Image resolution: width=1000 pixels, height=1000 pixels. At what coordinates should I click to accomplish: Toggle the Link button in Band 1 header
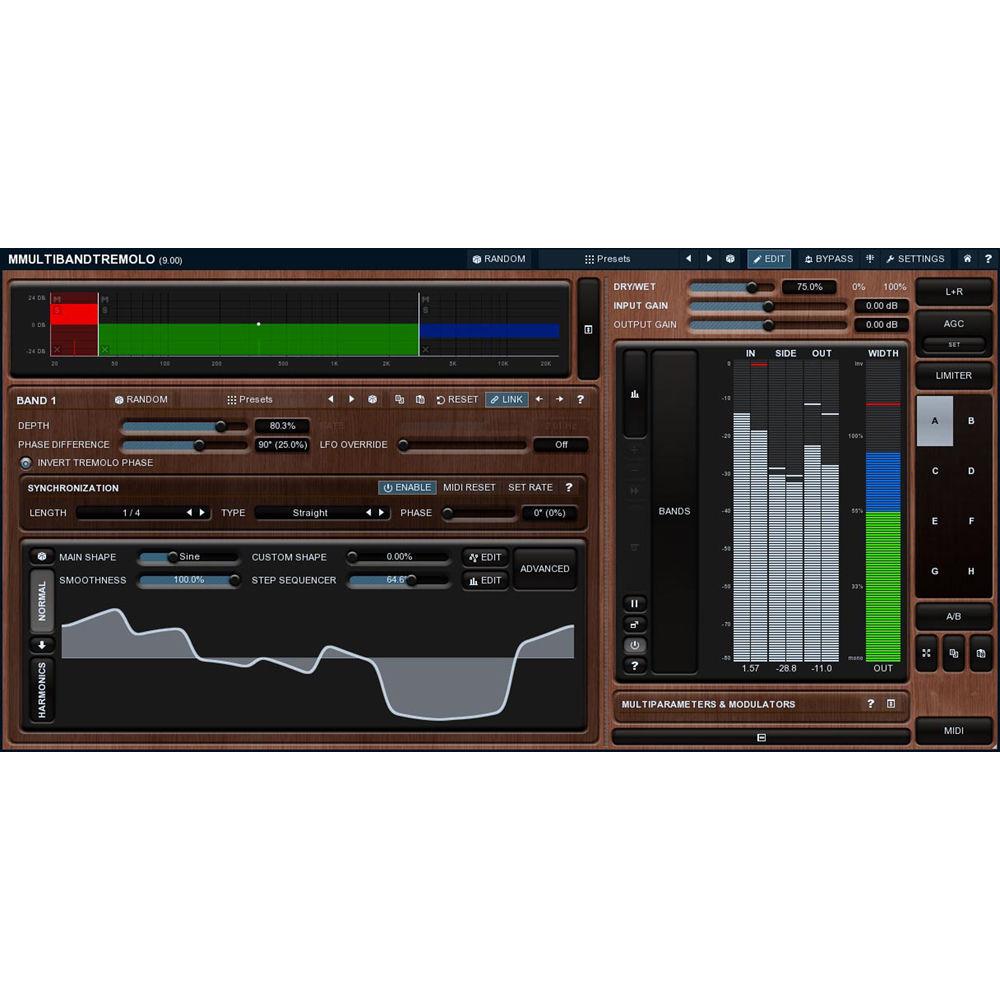pyautogui.click(x=506, y=399)
